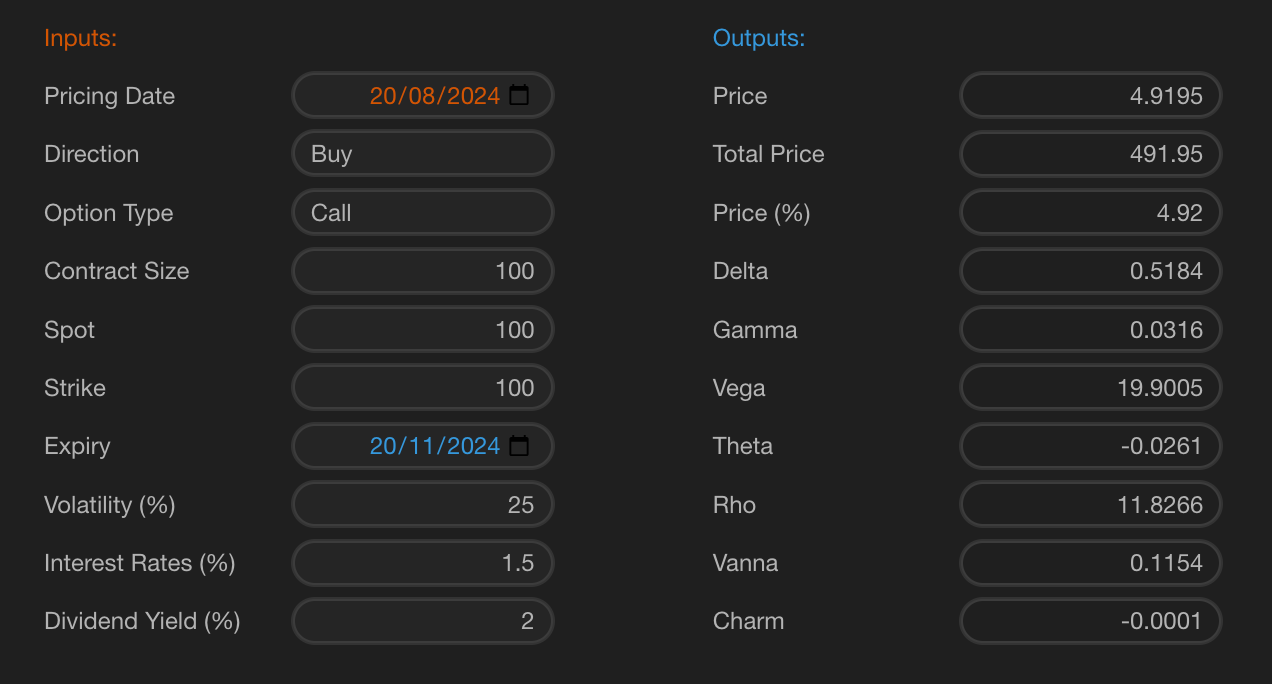The width and height of the screenshot is (1272, 684).
Task: Click the Dividend Yield (%) input field
Action: point(422,621)
